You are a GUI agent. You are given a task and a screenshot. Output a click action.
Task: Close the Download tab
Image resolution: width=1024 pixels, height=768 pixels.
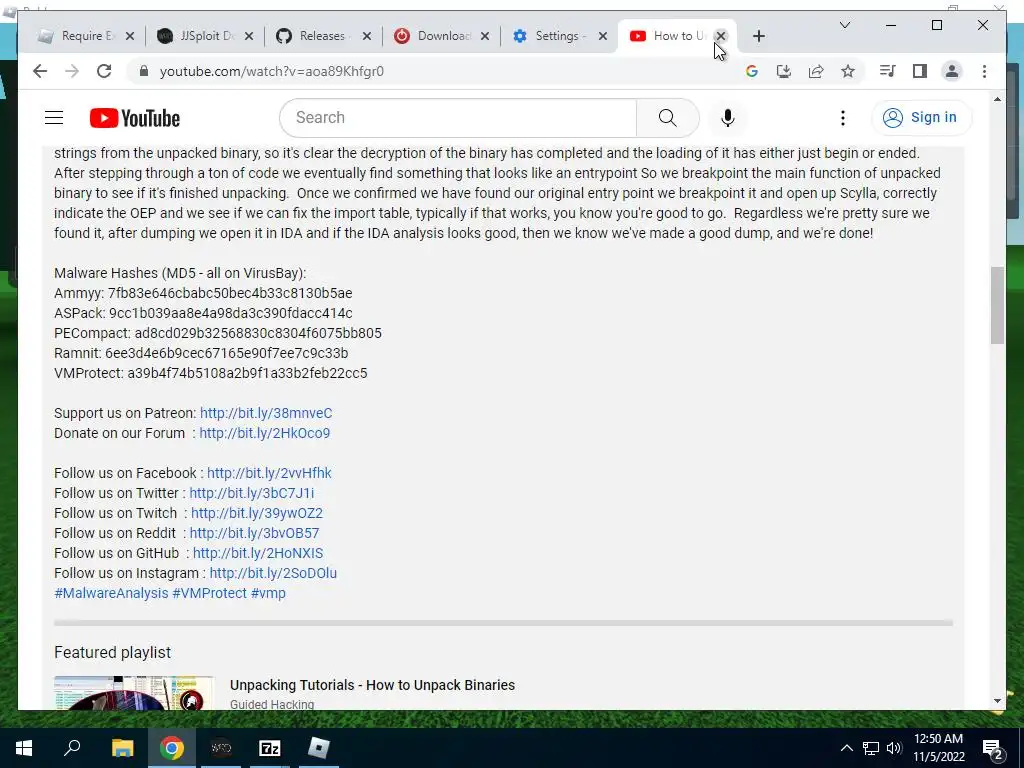pyautogui.click(x=485, y=36)
